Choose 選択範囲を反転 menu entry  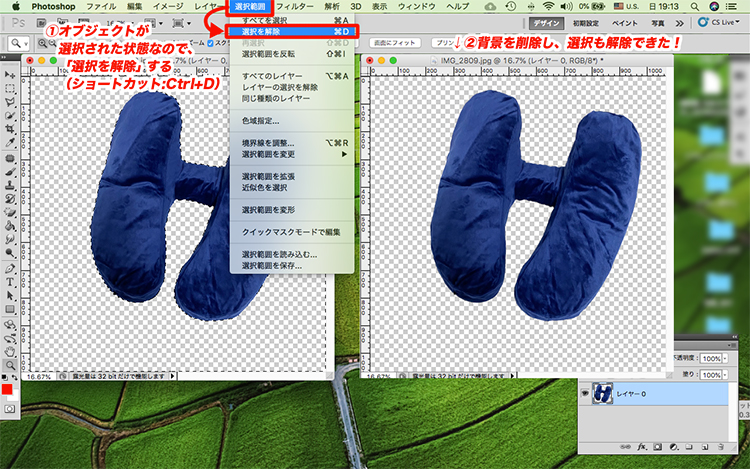point(292,54)
